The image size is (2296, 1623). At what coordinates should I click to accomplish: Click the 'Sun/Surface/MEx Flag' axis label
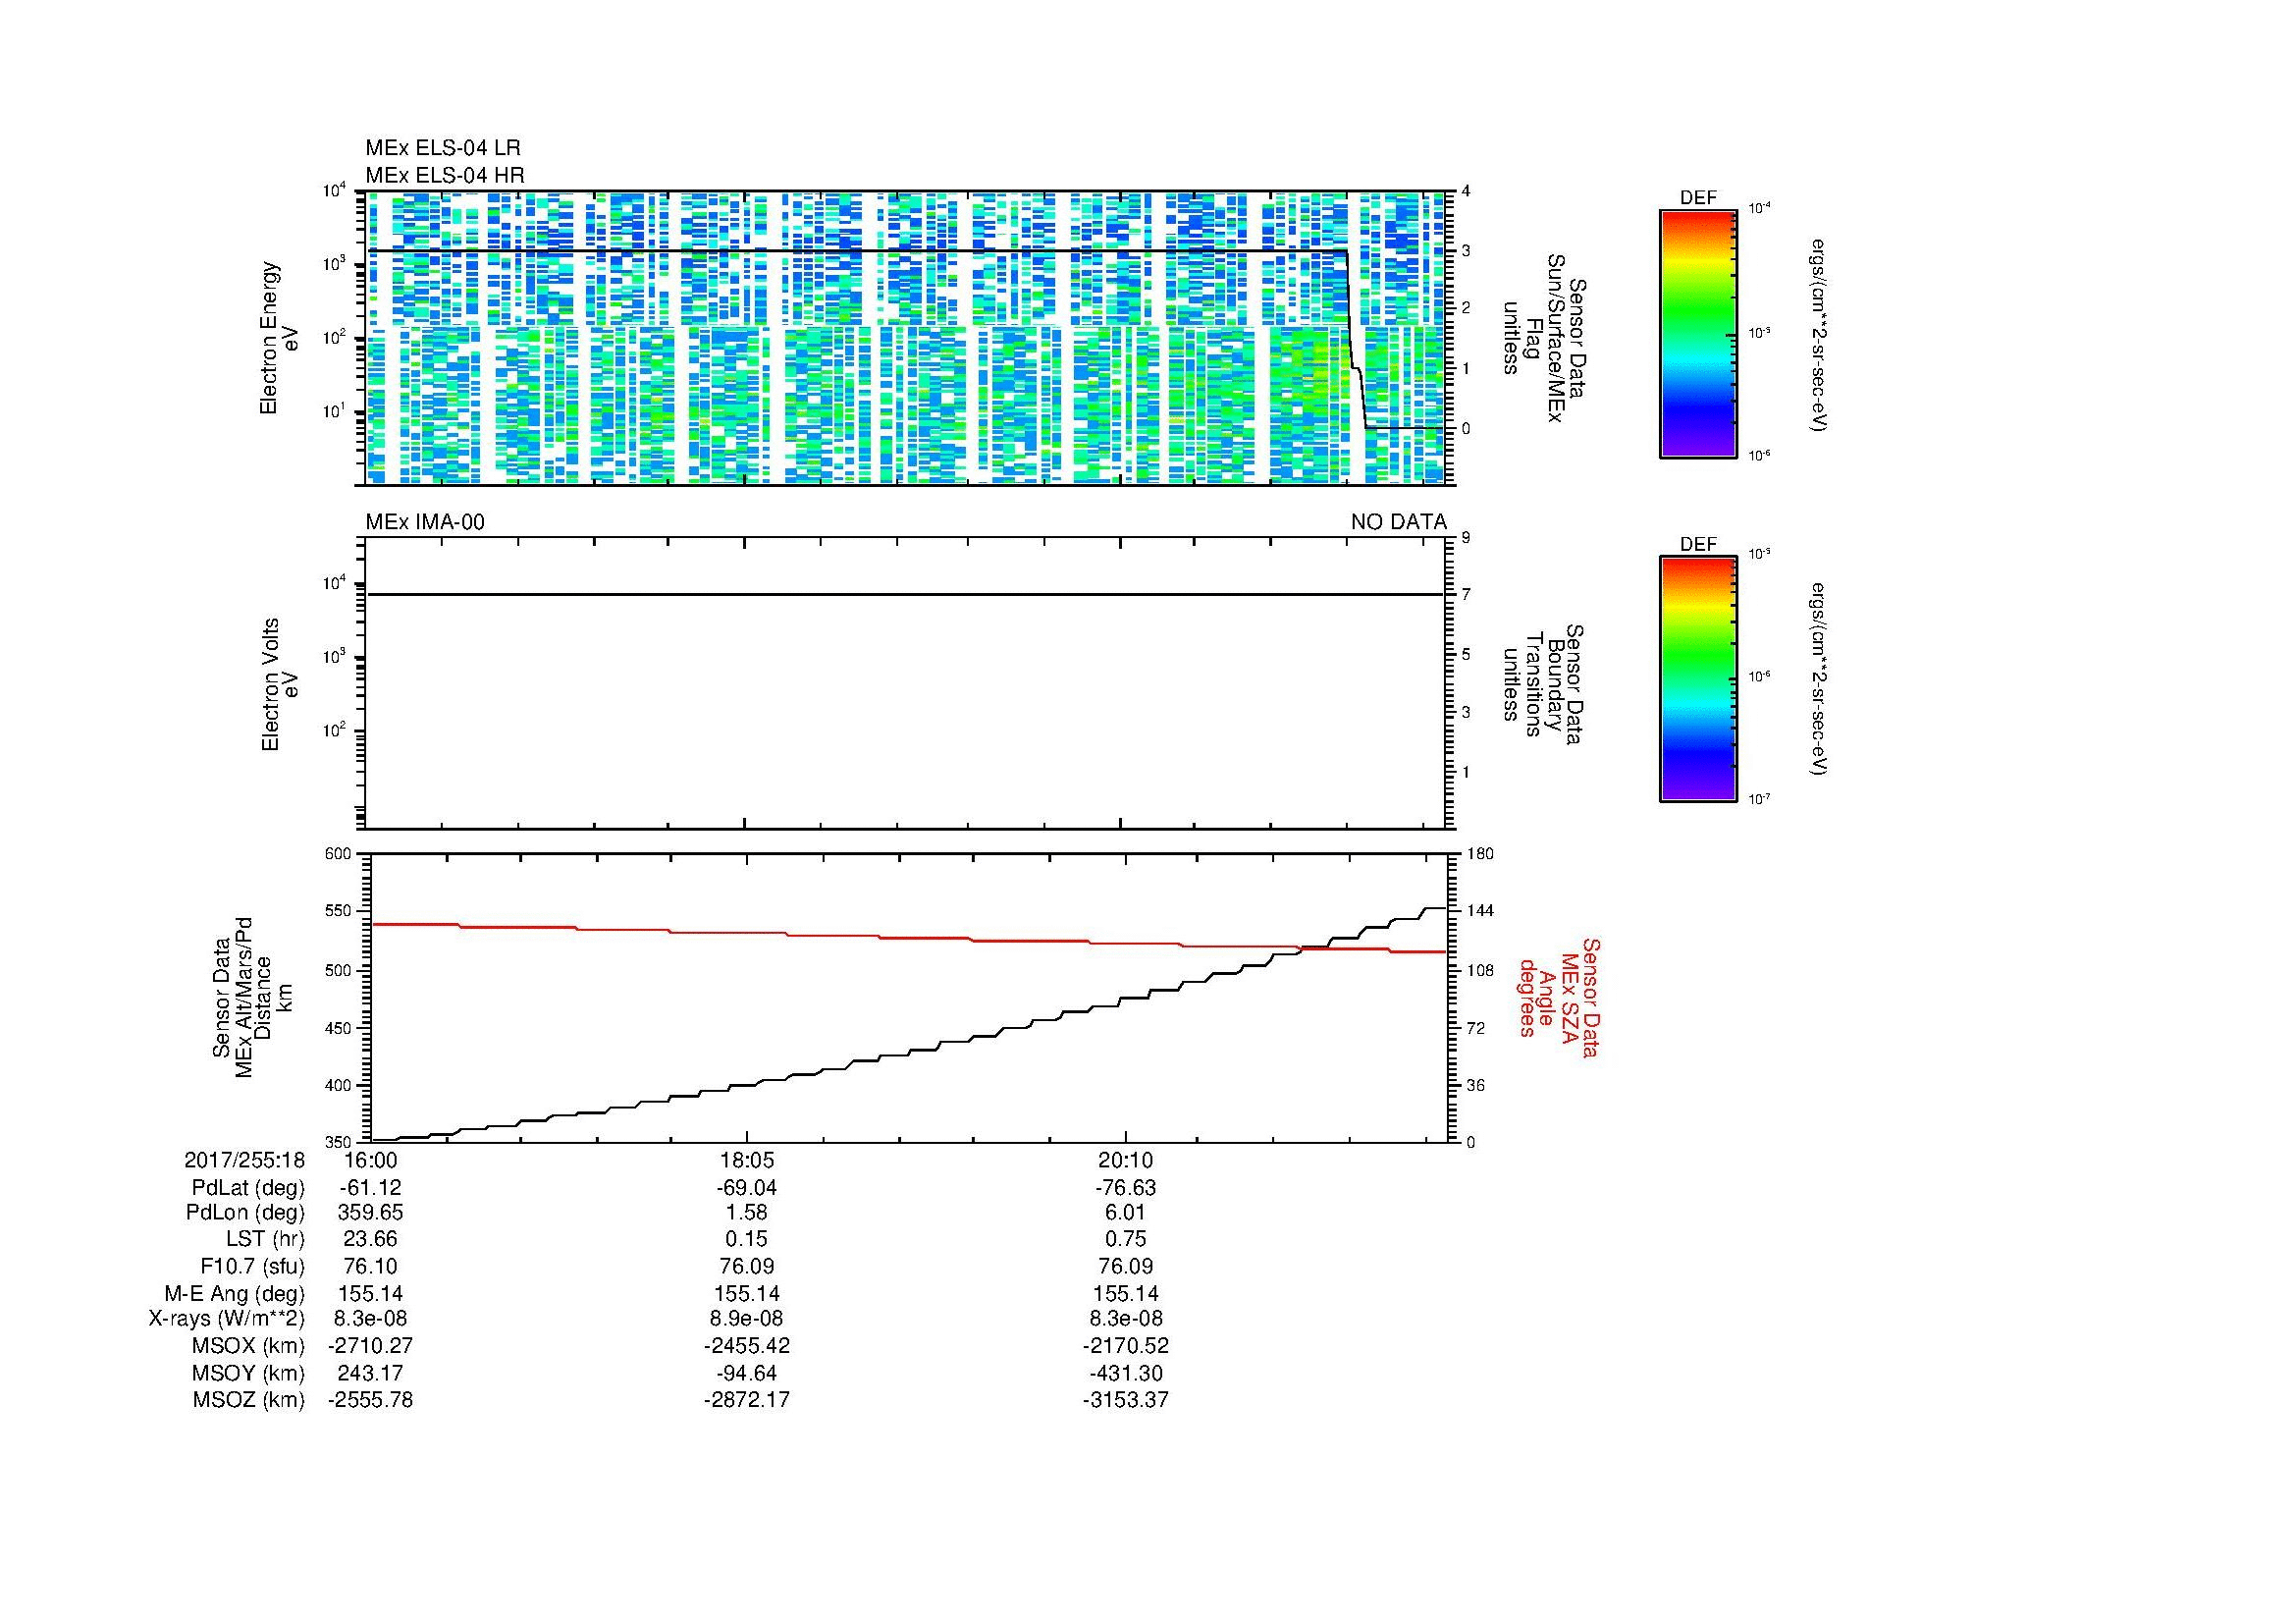pyautogui.click(x=1544, y=338)
